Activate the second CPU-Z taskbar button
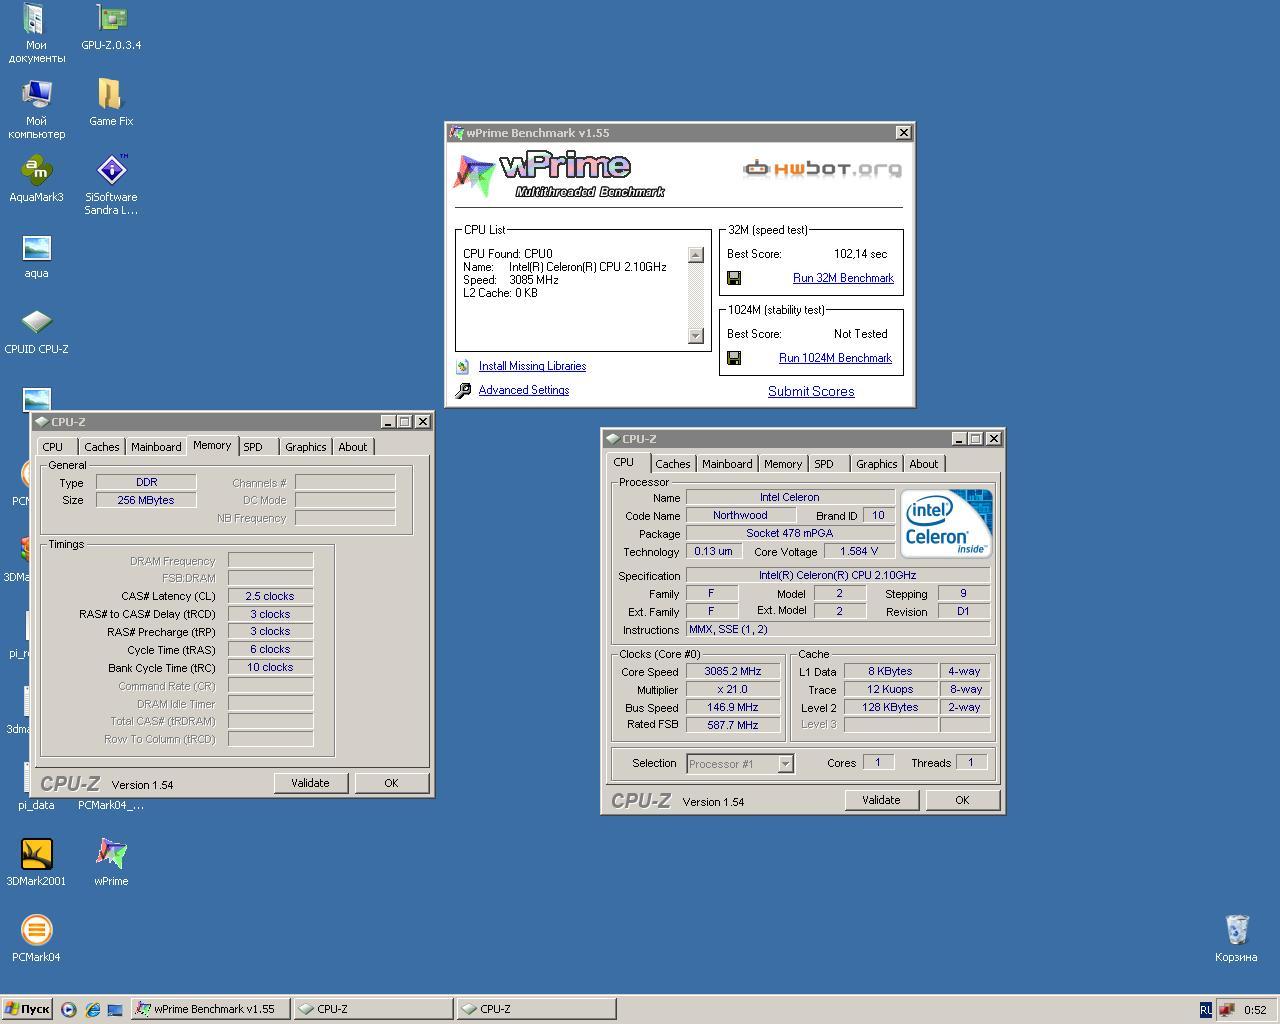The image size is (1280, 1024). (x=535, y=1009)
